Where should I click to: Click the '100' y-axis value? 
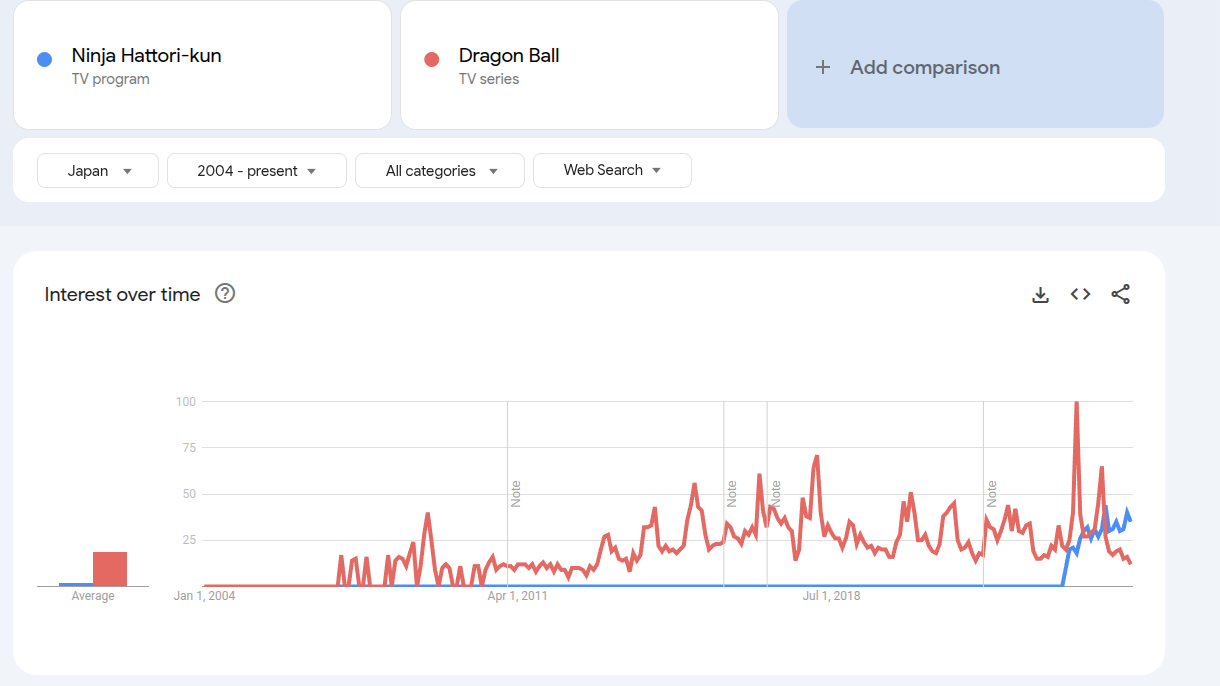[186, 402]
